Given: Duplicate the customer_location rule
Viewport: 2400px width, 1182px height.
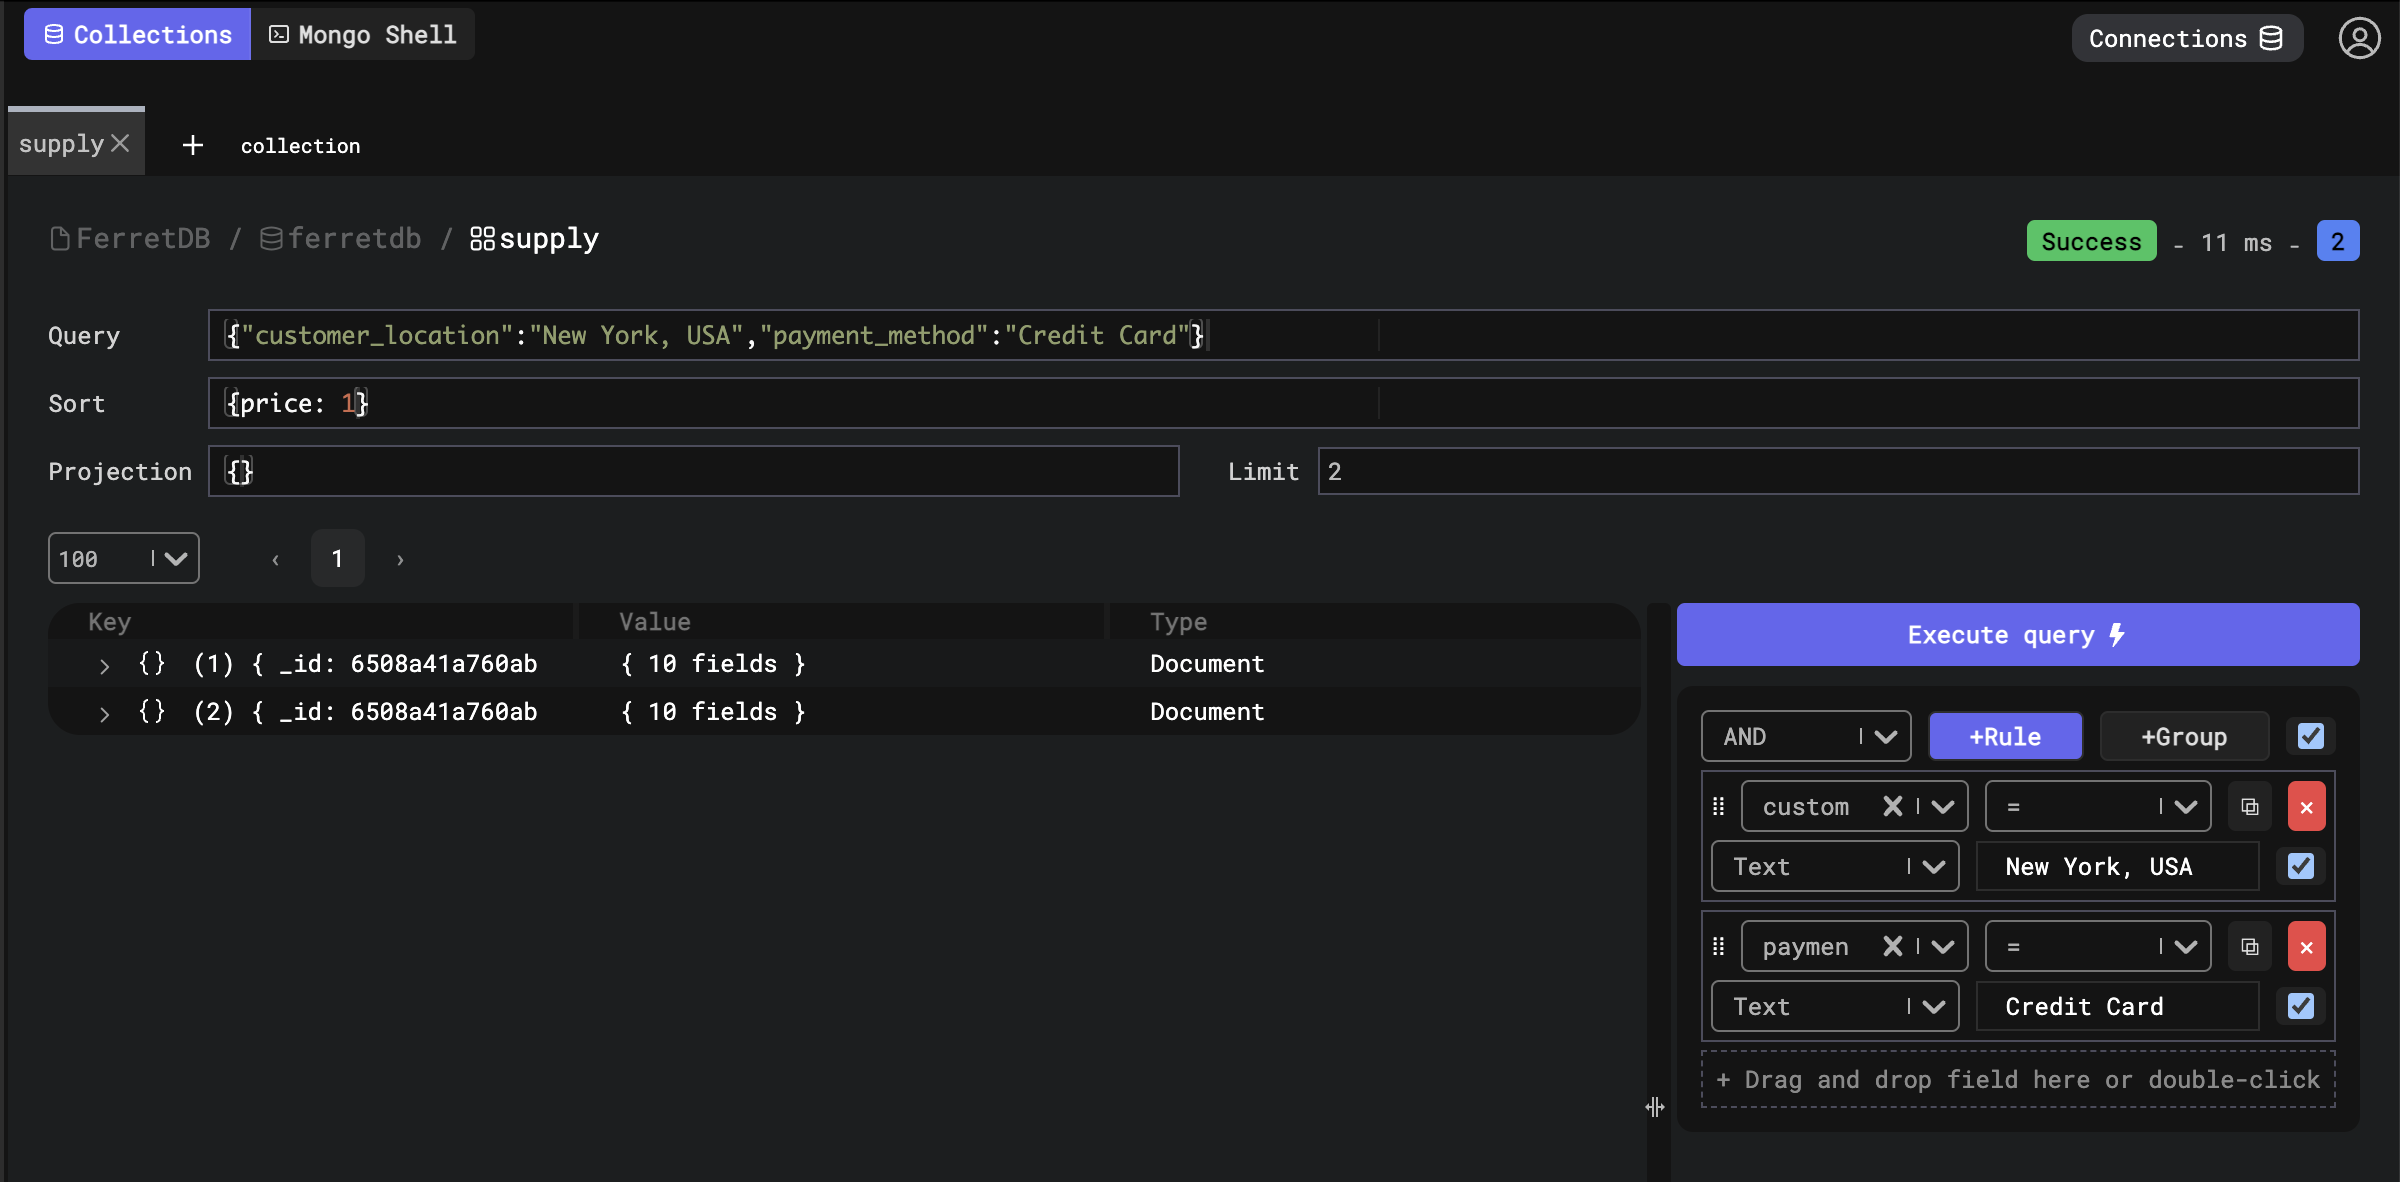Looking at the screenshot, I should pyautogui.click(x=2250, y=807).
